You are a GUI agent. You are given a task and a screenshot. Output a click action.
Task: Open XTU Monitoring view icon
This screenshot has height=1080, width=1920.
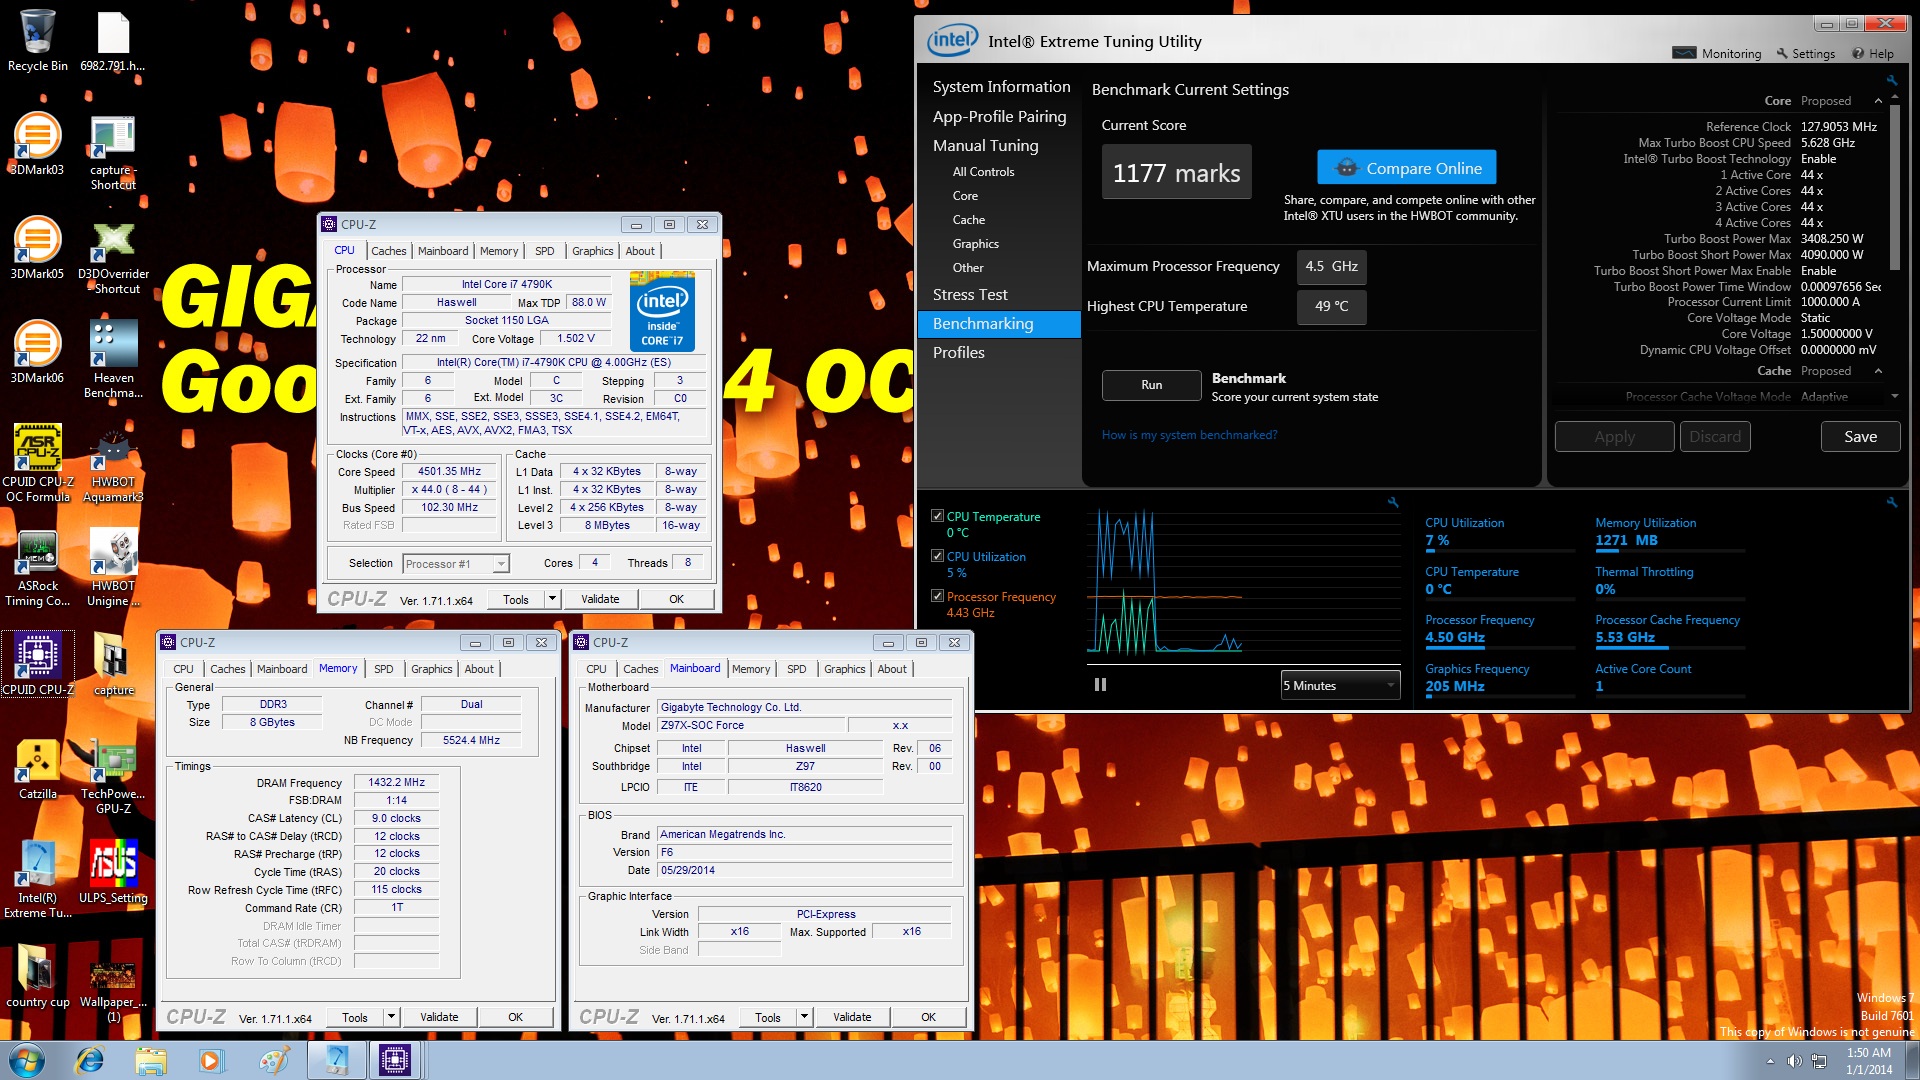[1717, 54]
